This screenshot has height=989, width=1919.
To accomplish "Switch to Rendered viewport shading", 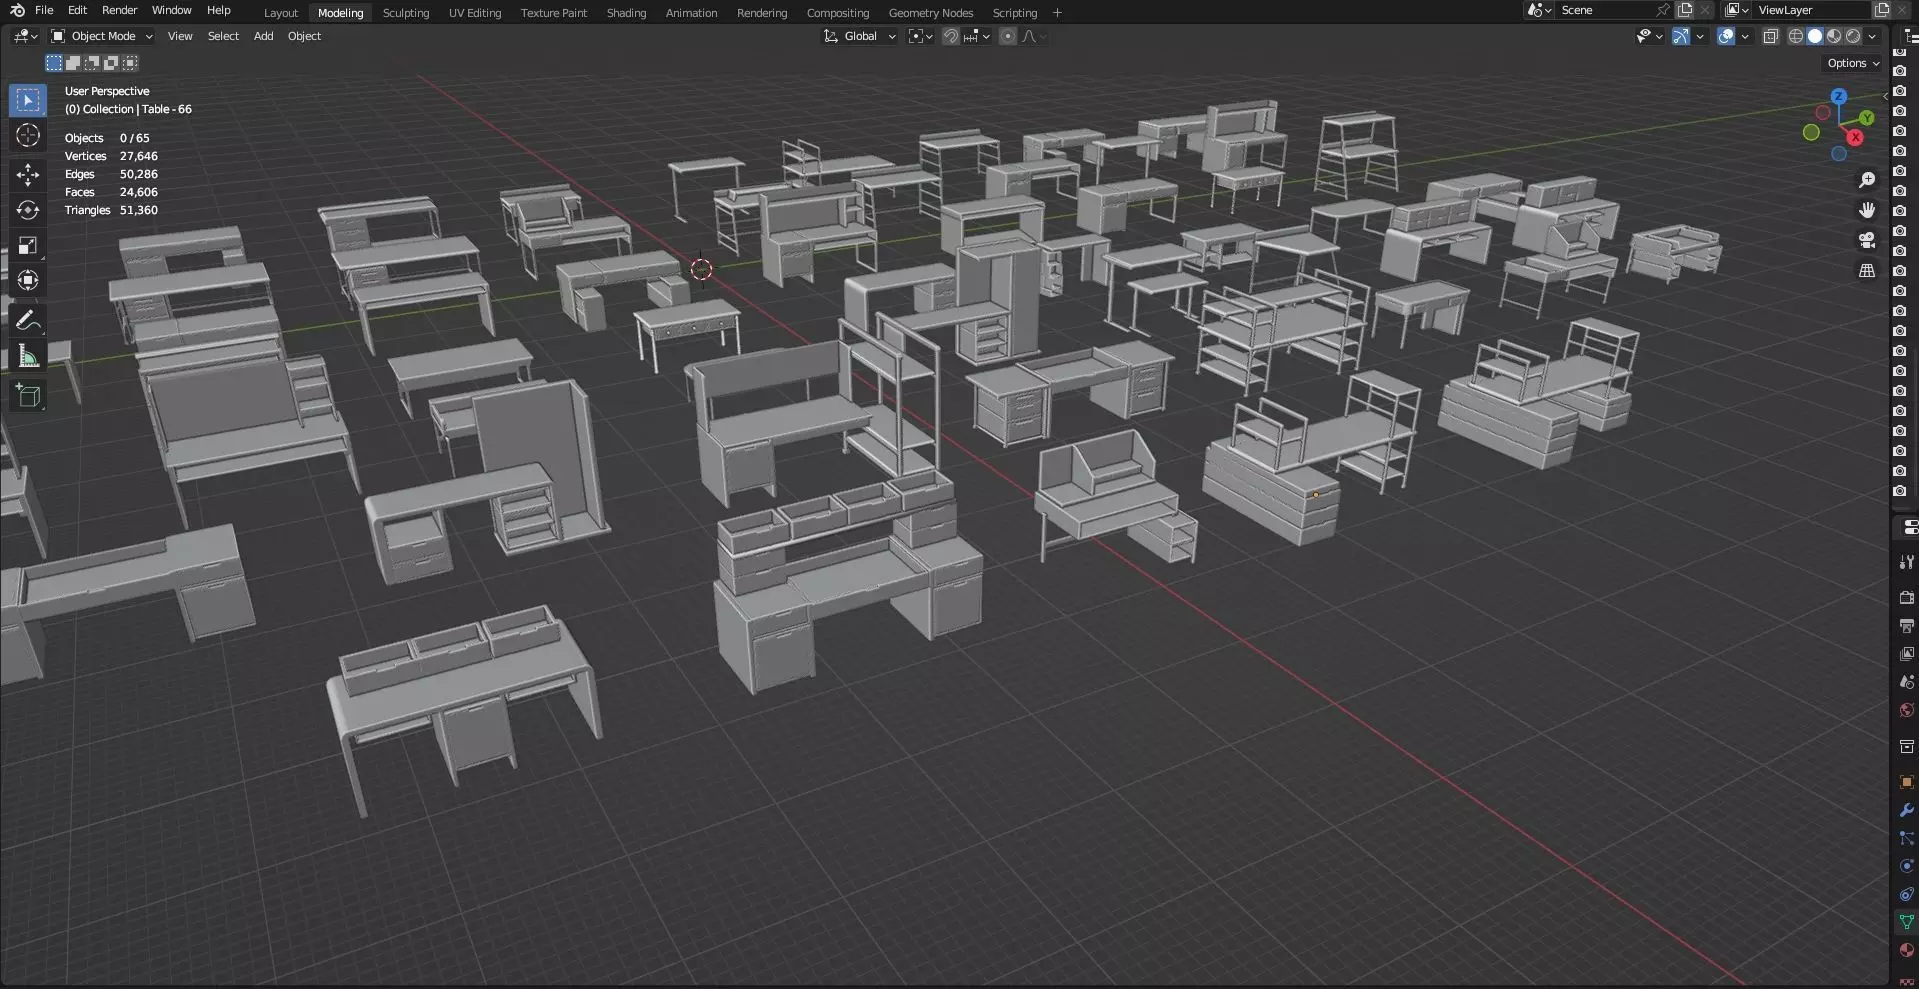I will click(x=1853, y=36).
